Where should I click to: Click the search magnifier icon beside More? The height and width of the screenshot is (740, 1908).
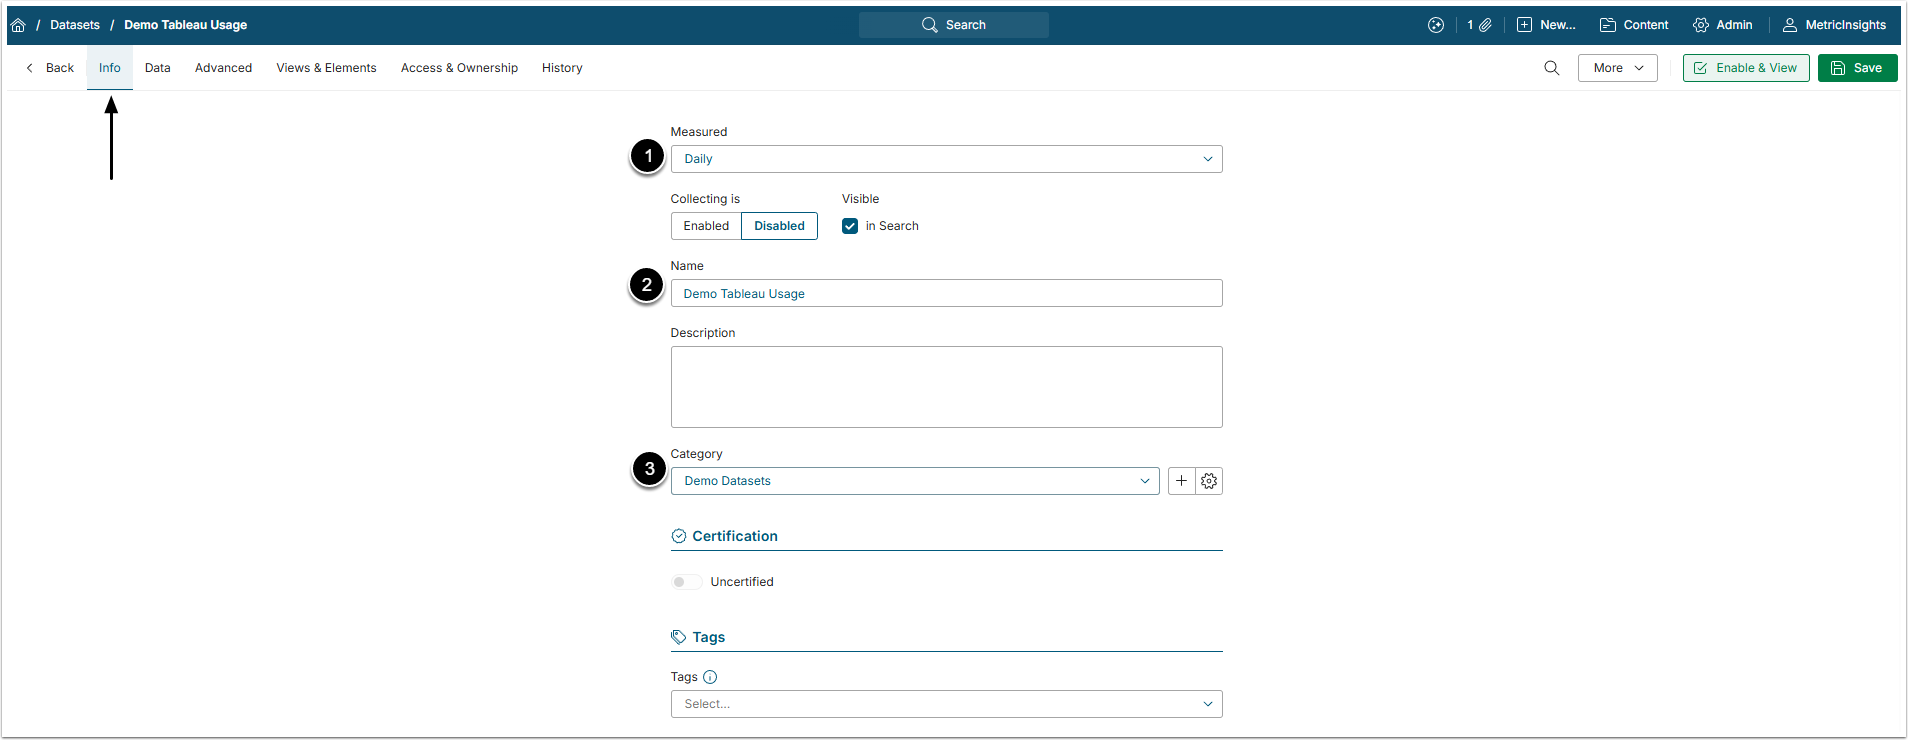coord(1551,68)
